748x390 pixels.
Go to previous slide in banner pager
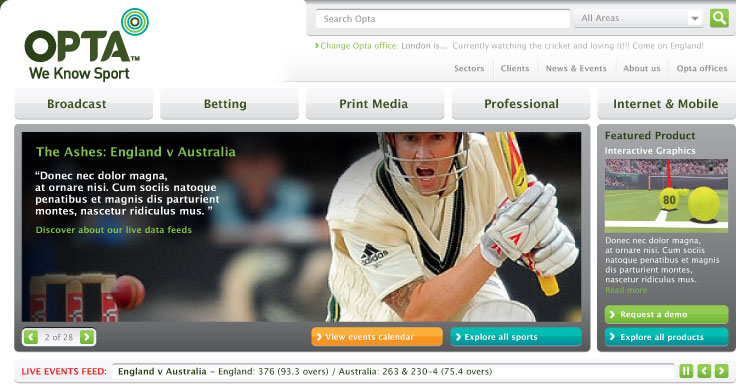(x=31, y=337)
